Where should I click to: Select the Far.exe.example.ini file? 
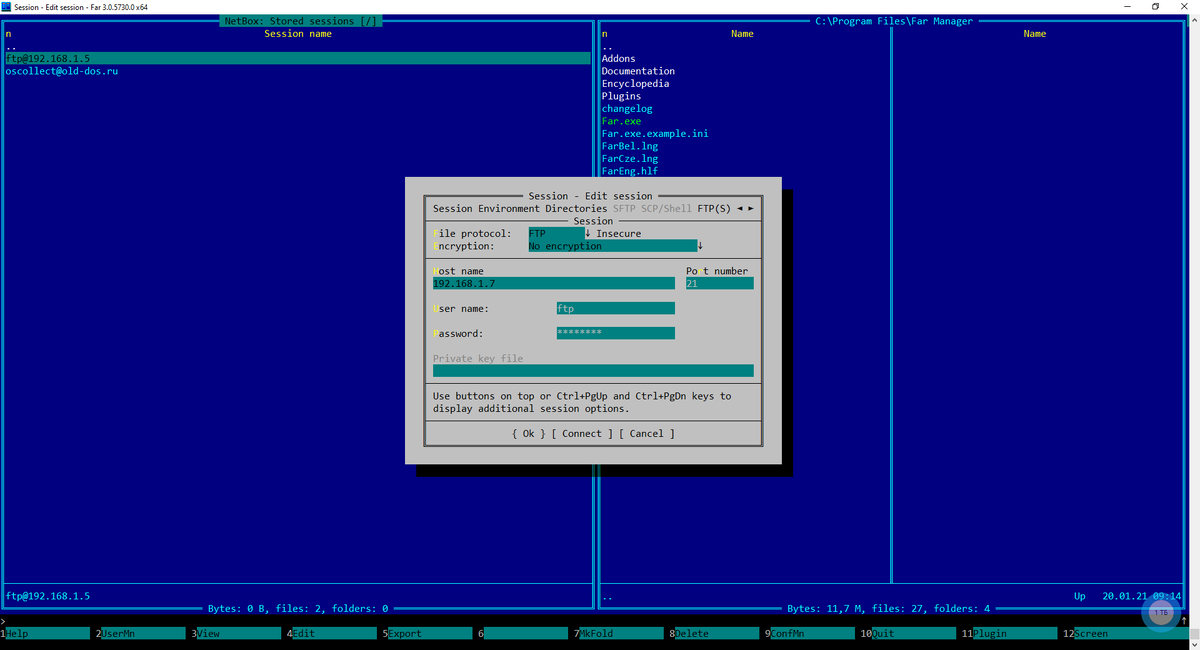pos(655,134)
